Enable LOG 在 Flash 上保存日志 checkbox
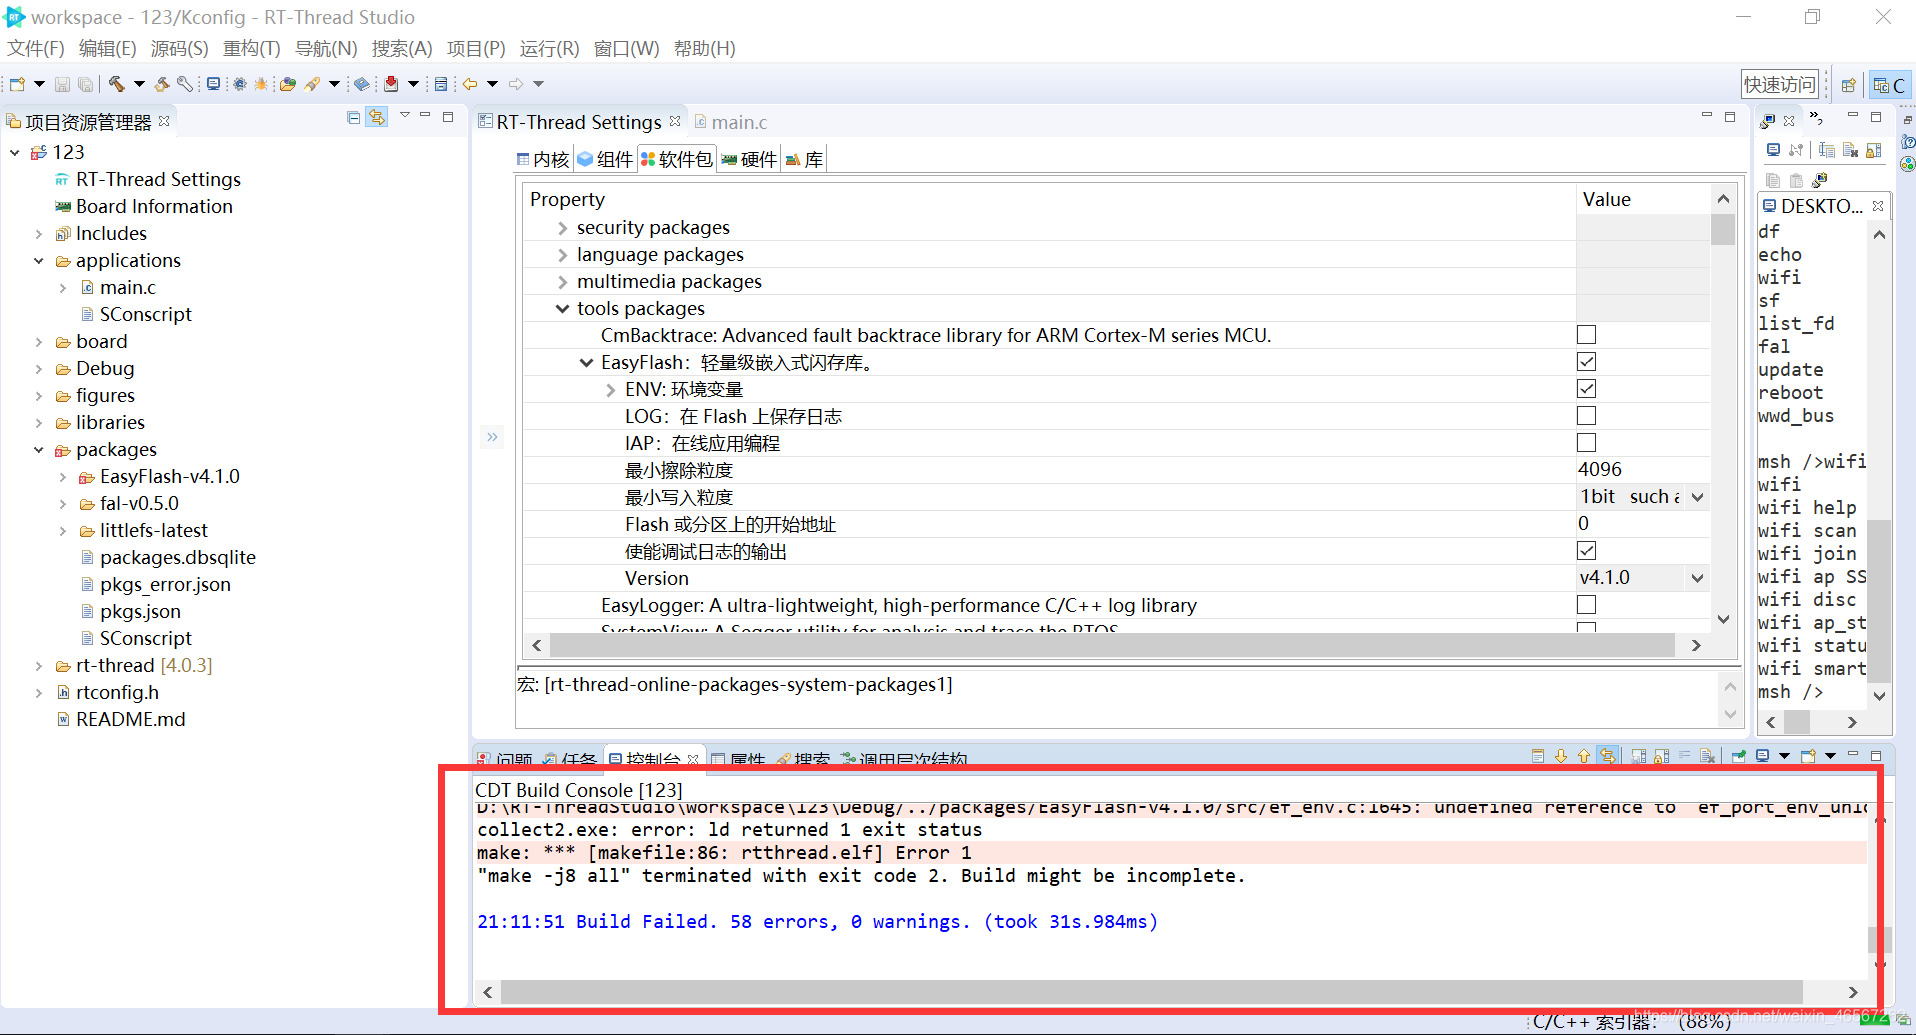The height and width of the screenshot is (1035, 1916). pos(1586,415)
